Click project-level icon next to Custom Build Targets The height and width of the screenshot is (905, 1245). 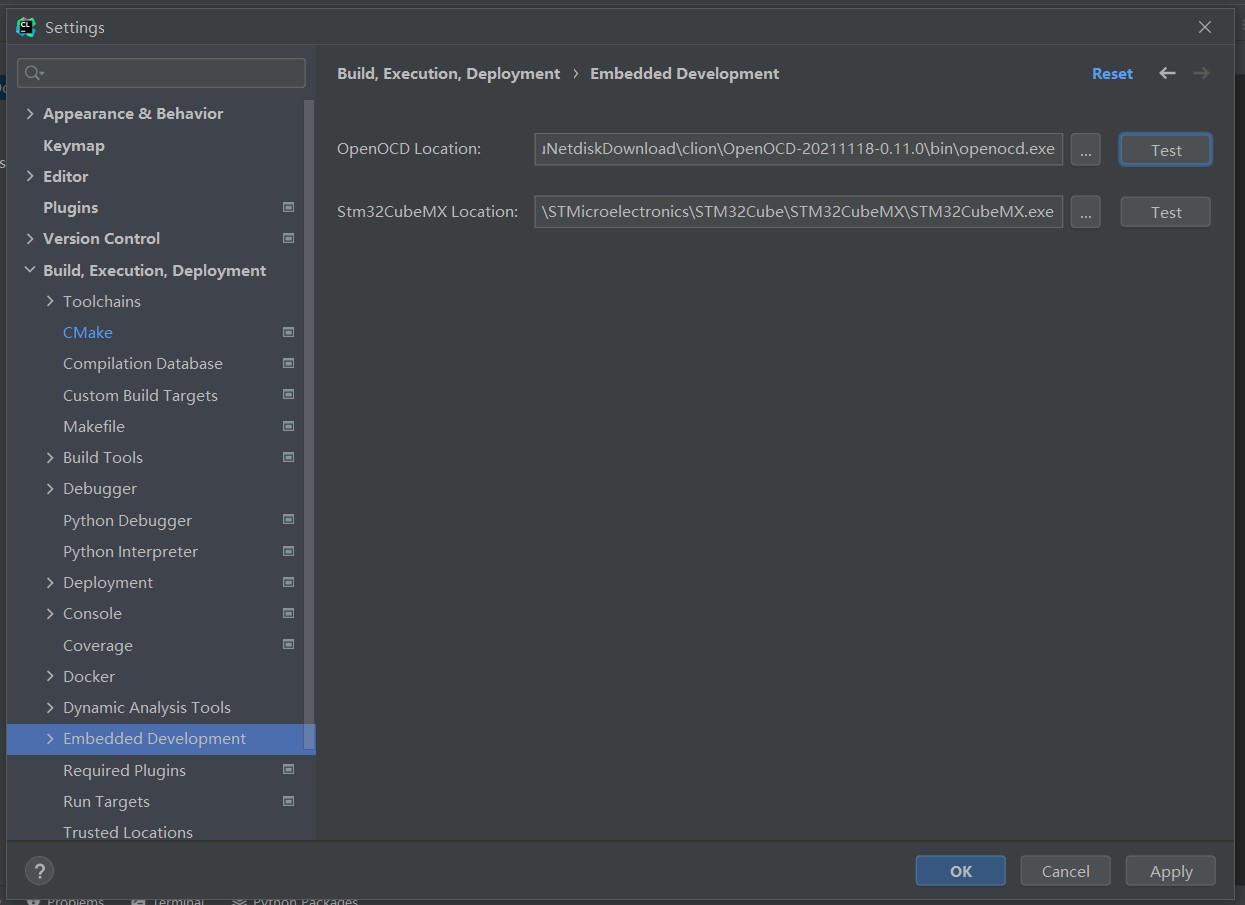tap(288, 395)
